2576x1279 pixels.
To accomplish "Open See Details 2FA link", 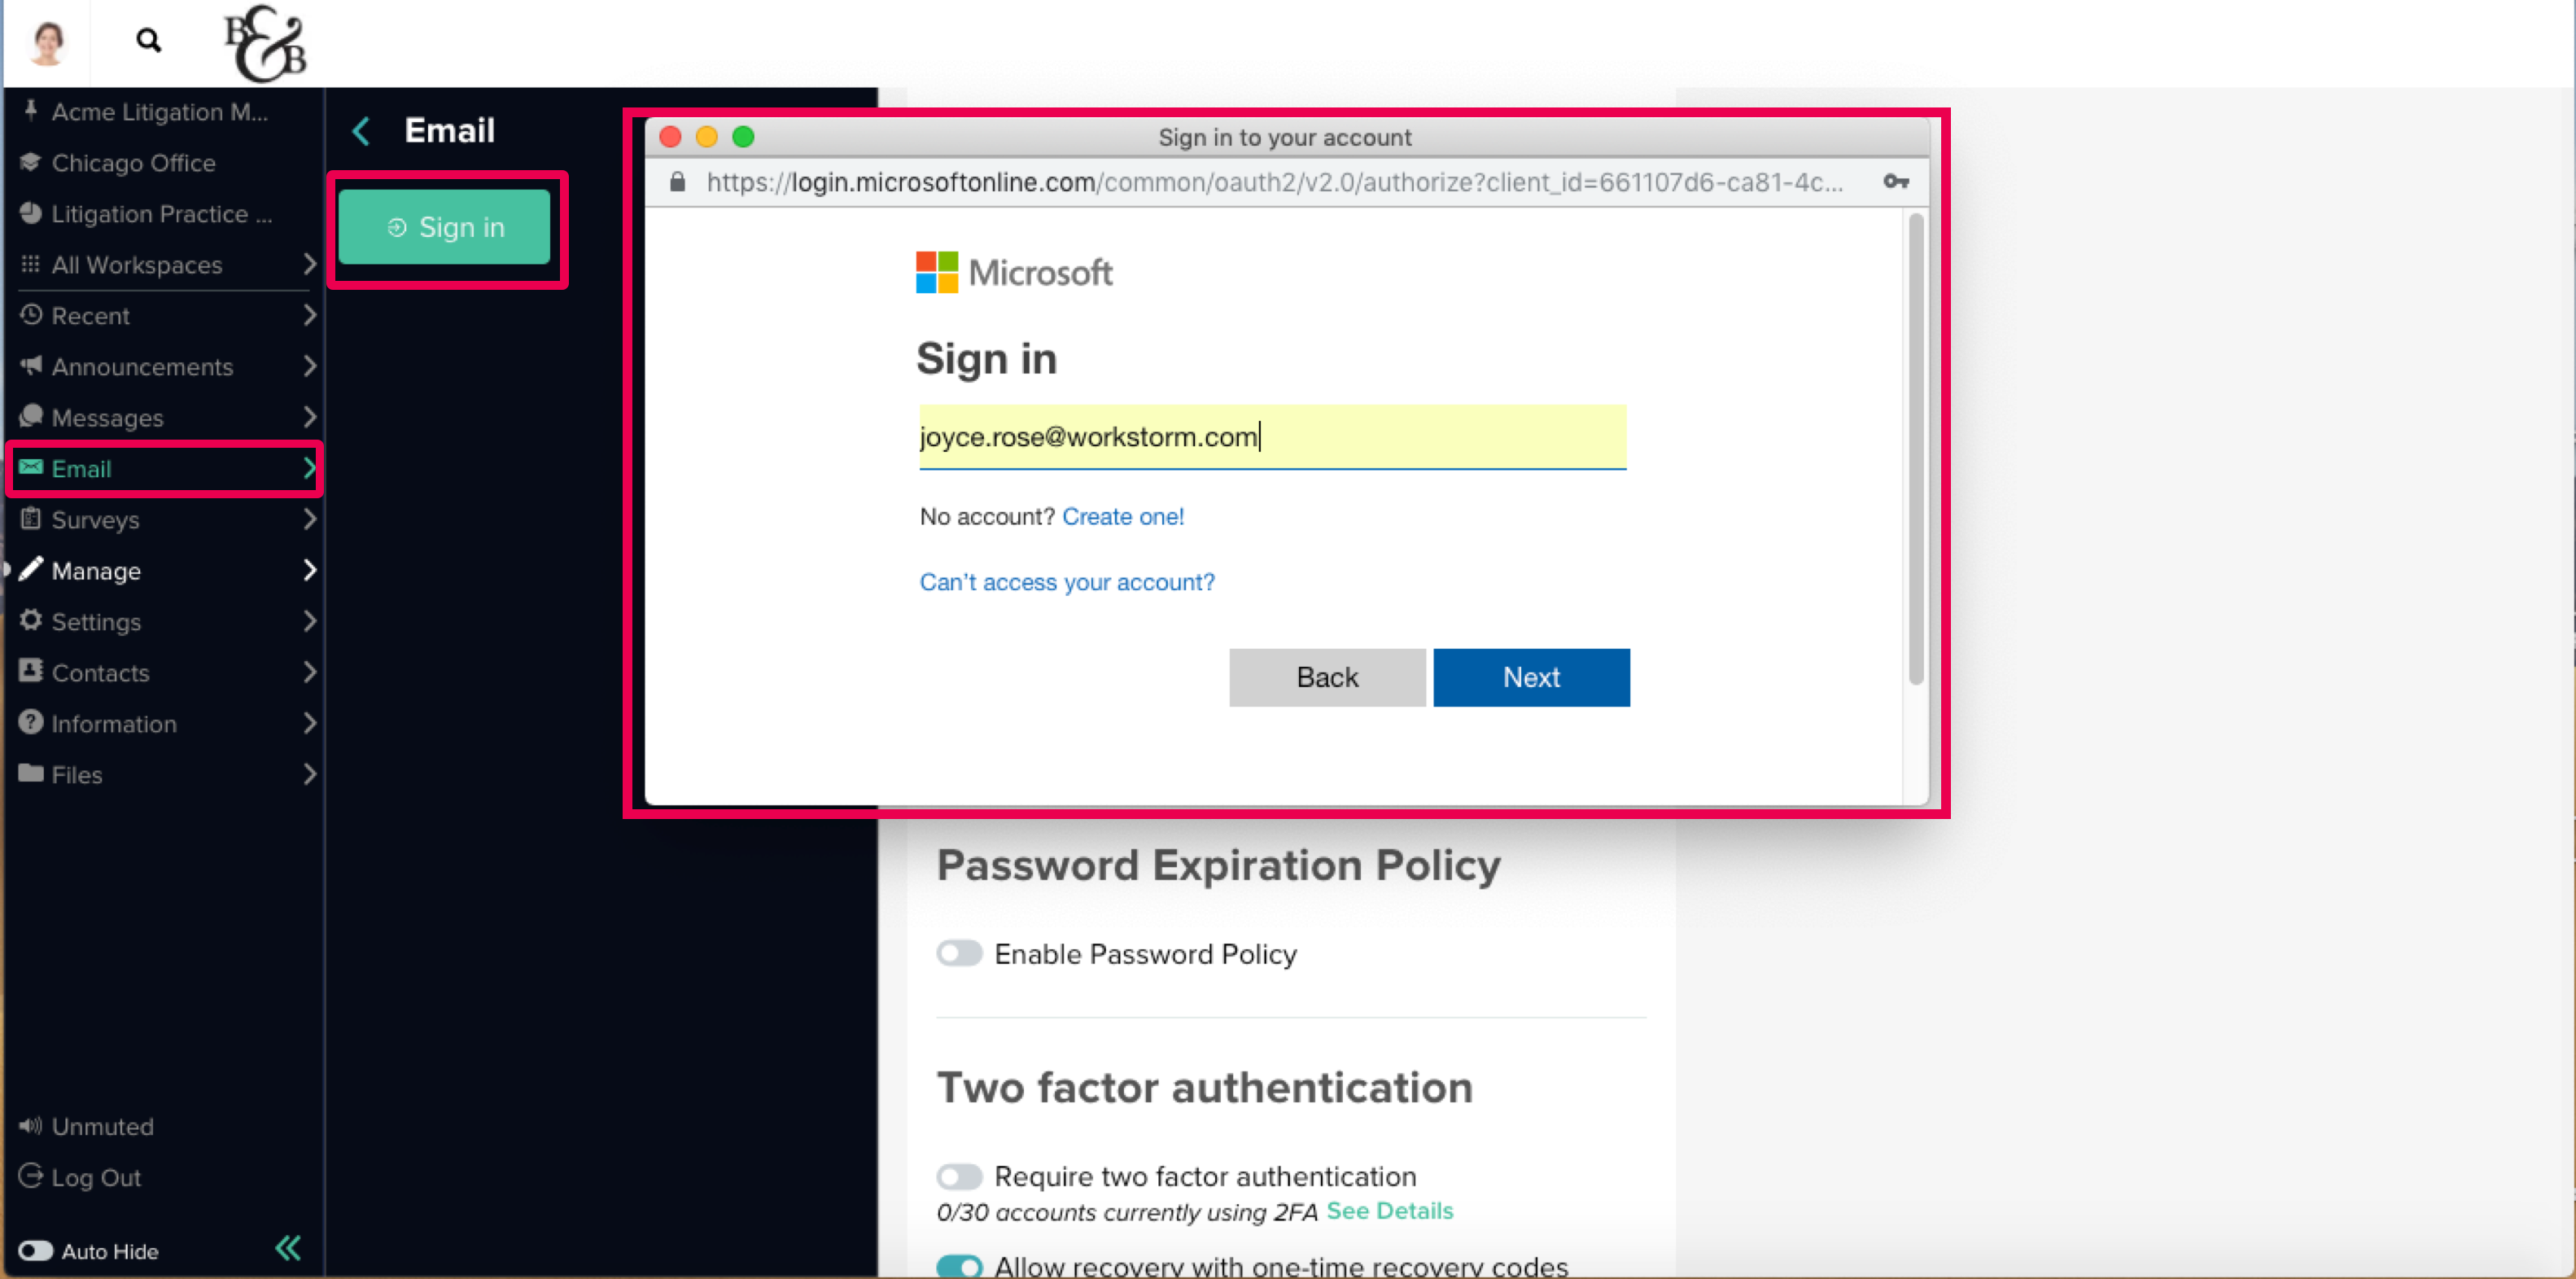I will point(1390,1211).
